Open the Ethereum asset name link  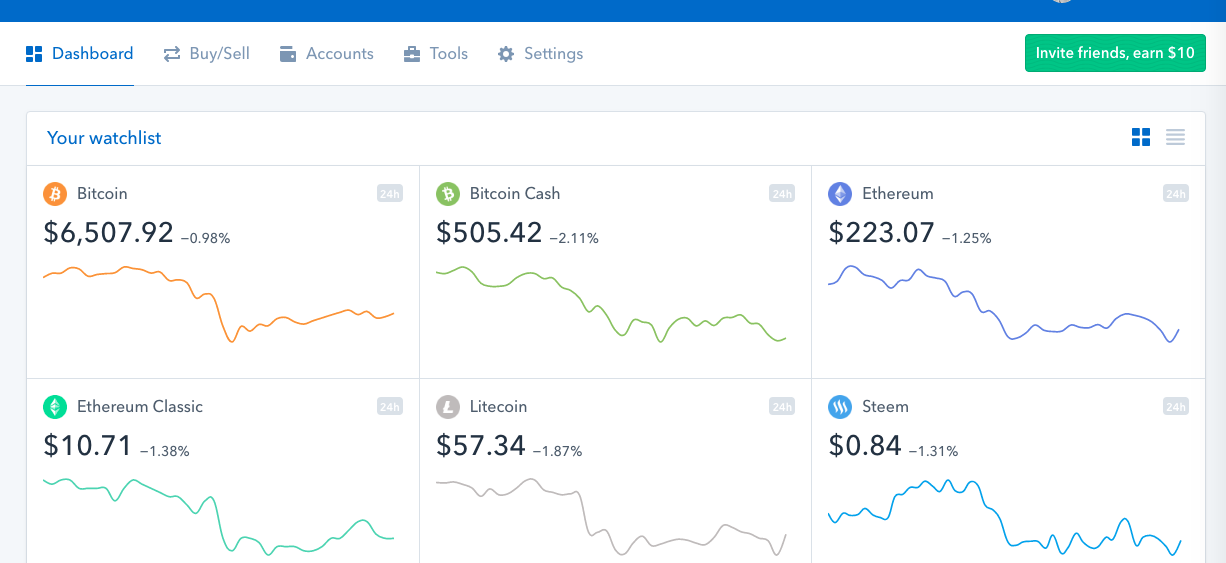pos(898,194)
